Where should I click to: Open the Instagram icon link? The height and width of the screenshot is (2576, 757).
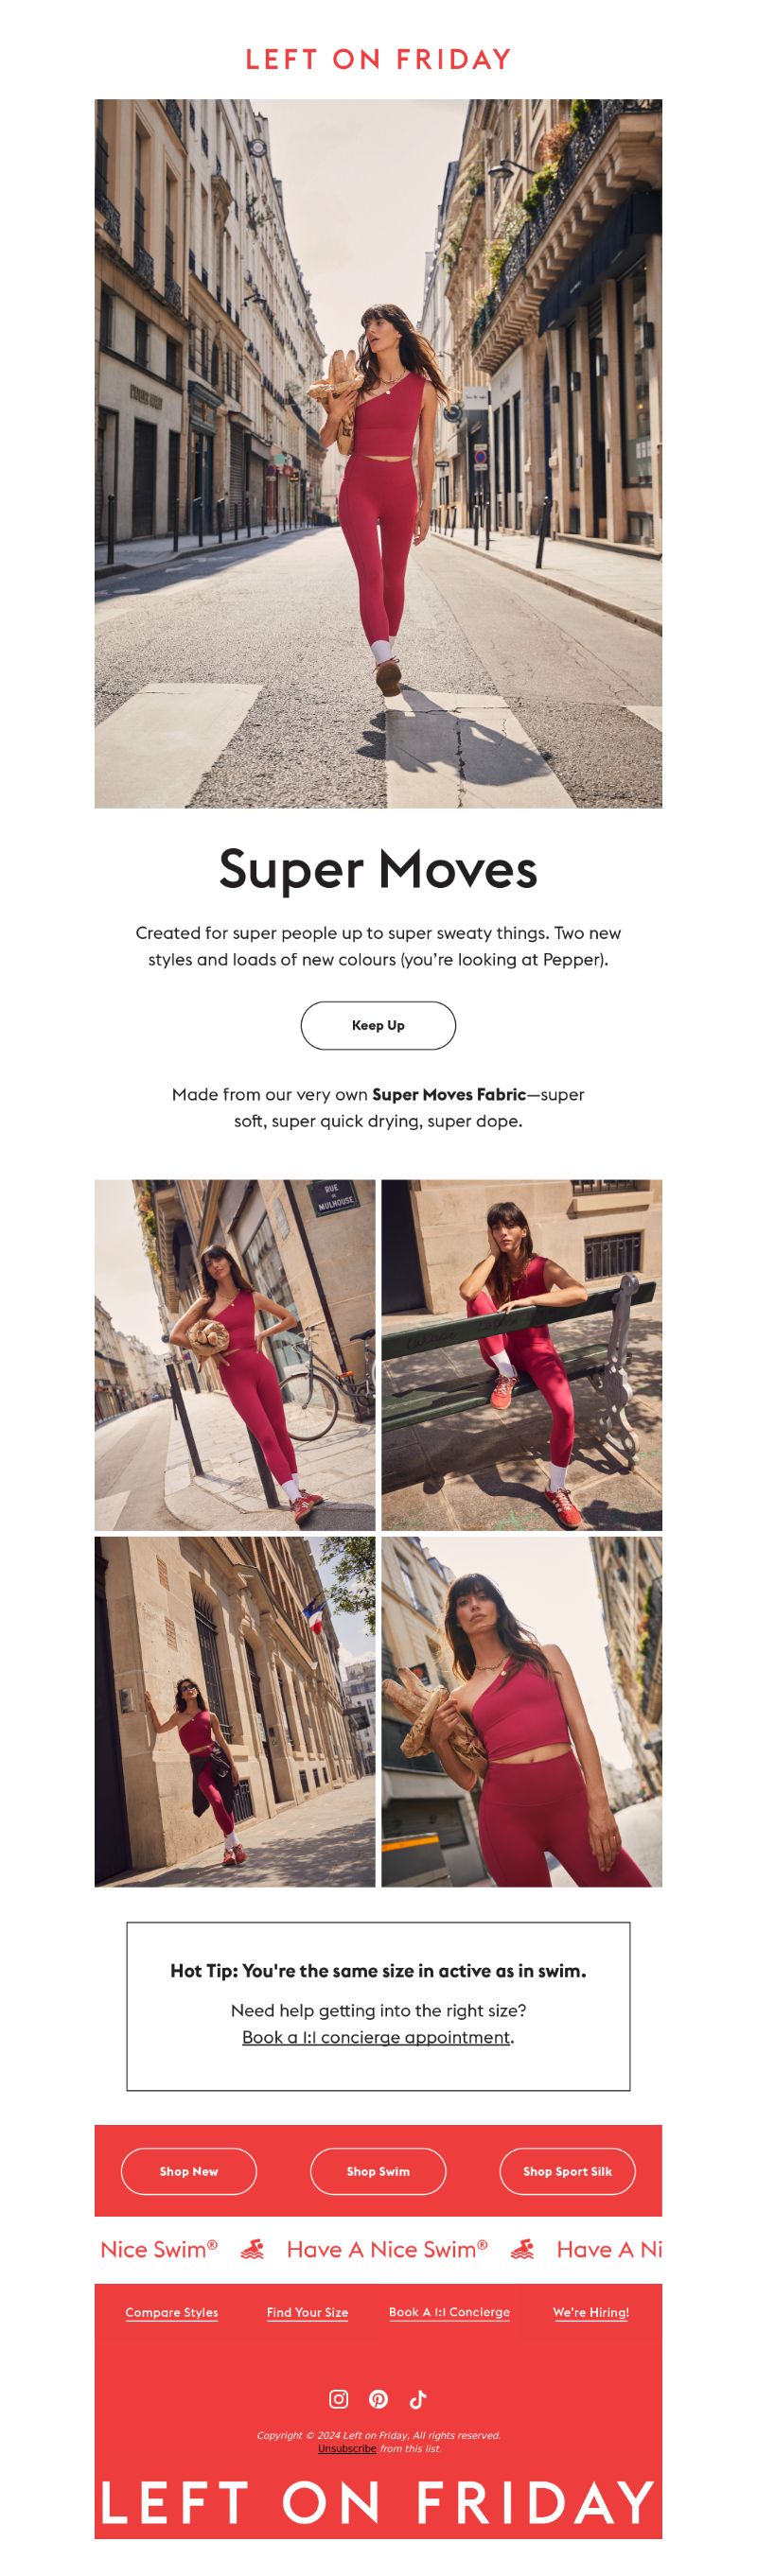(x=338, y=2398)
